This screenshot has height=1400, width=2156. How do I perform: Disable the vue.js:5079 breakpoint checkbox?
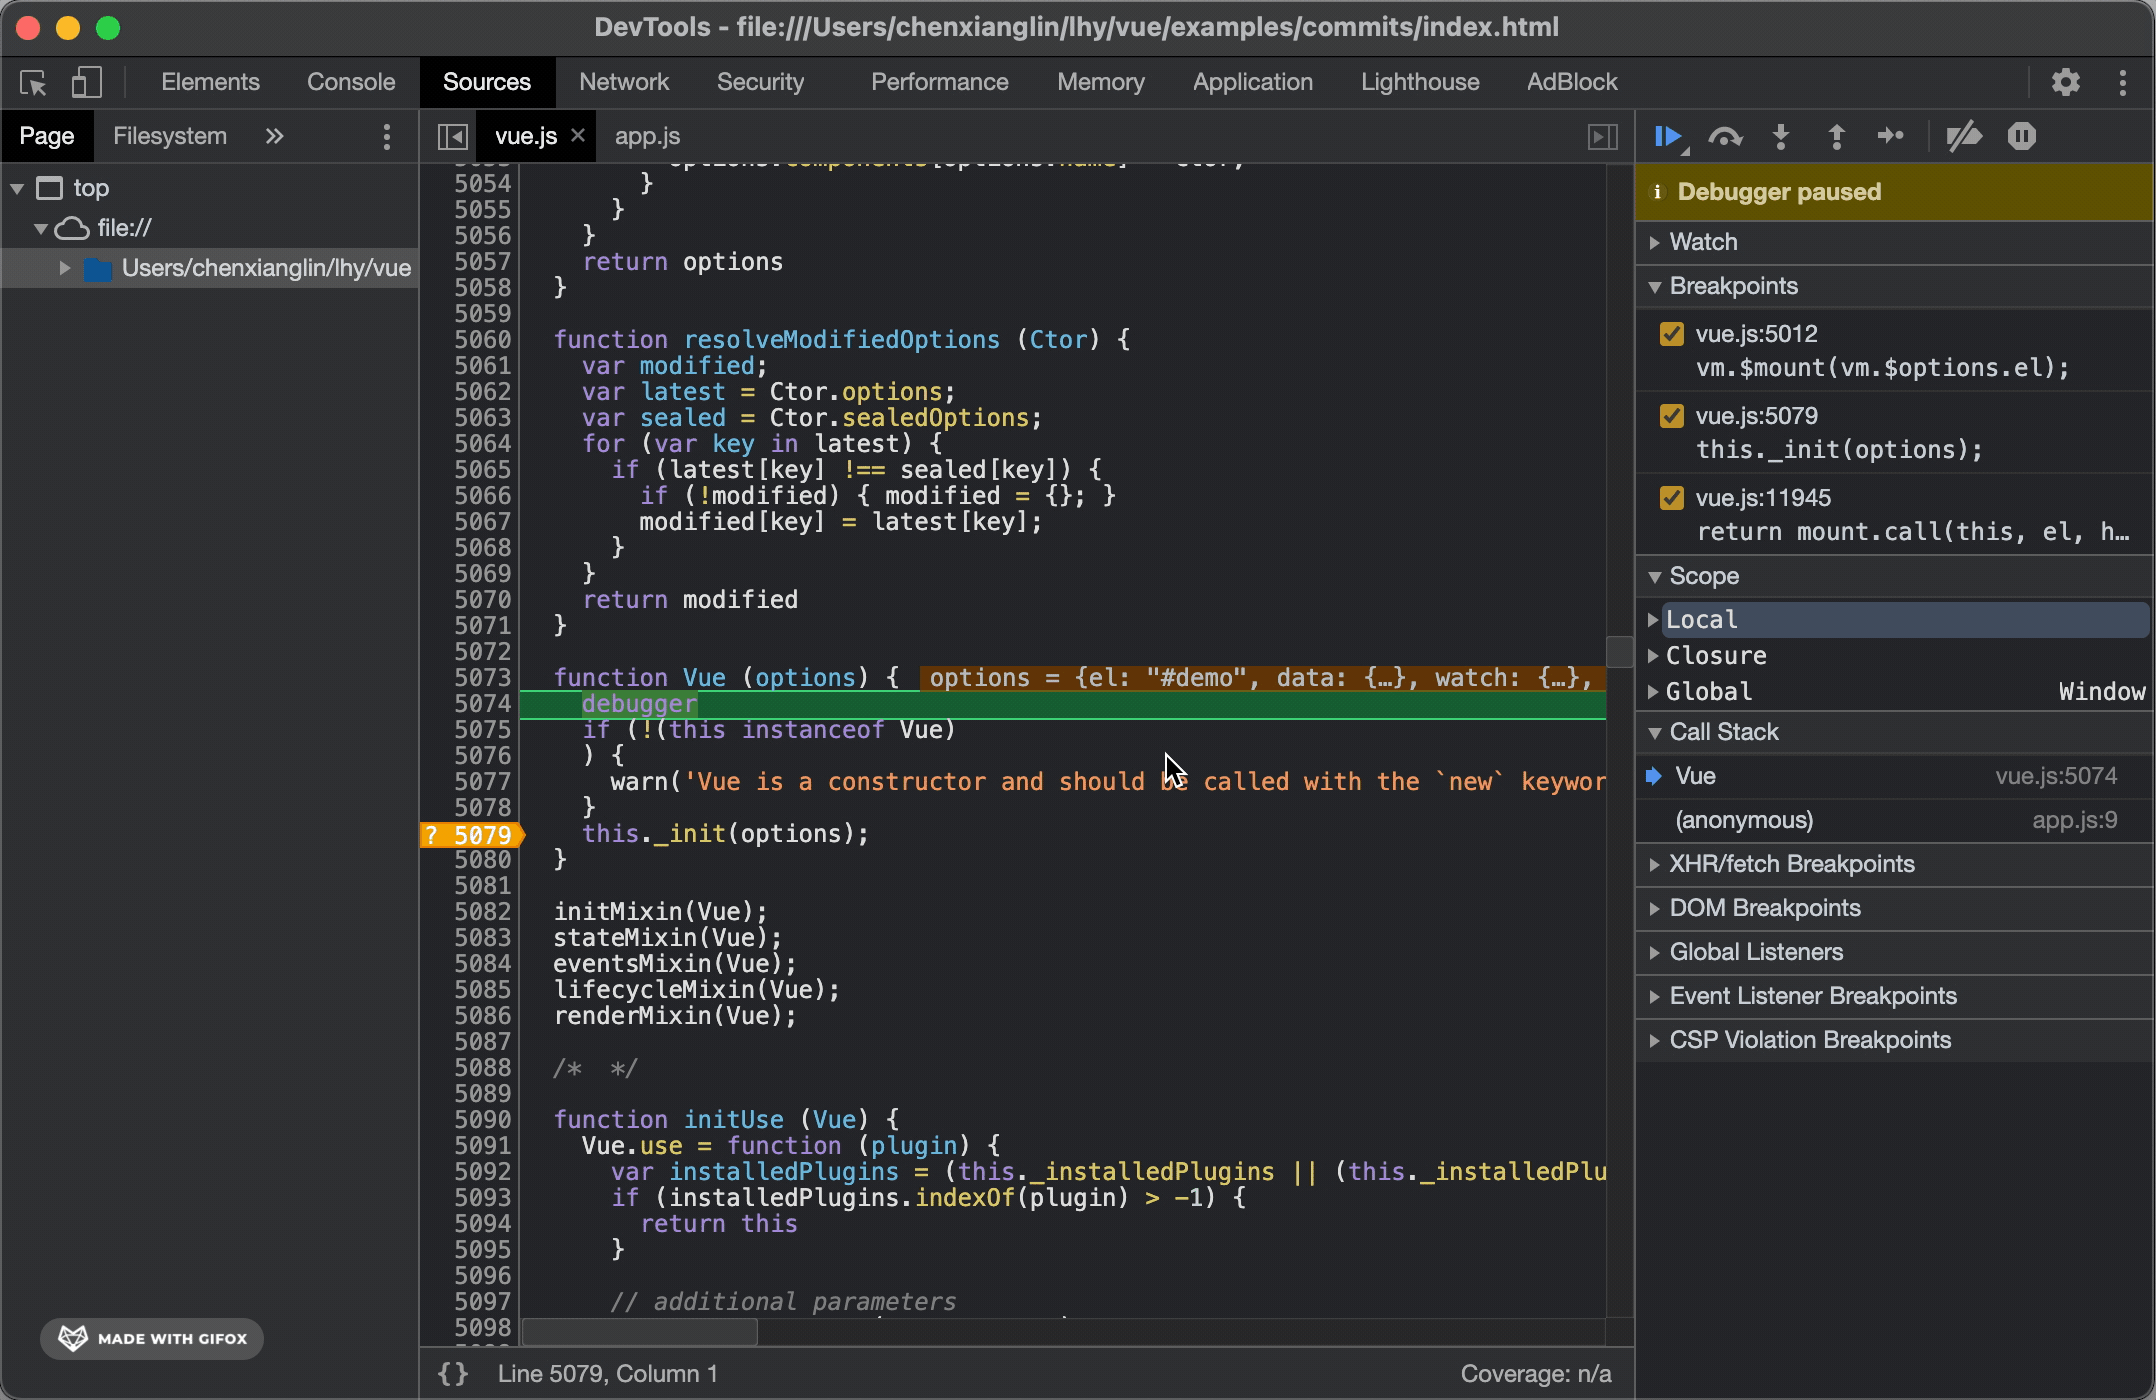click(x=1671, y=416)
